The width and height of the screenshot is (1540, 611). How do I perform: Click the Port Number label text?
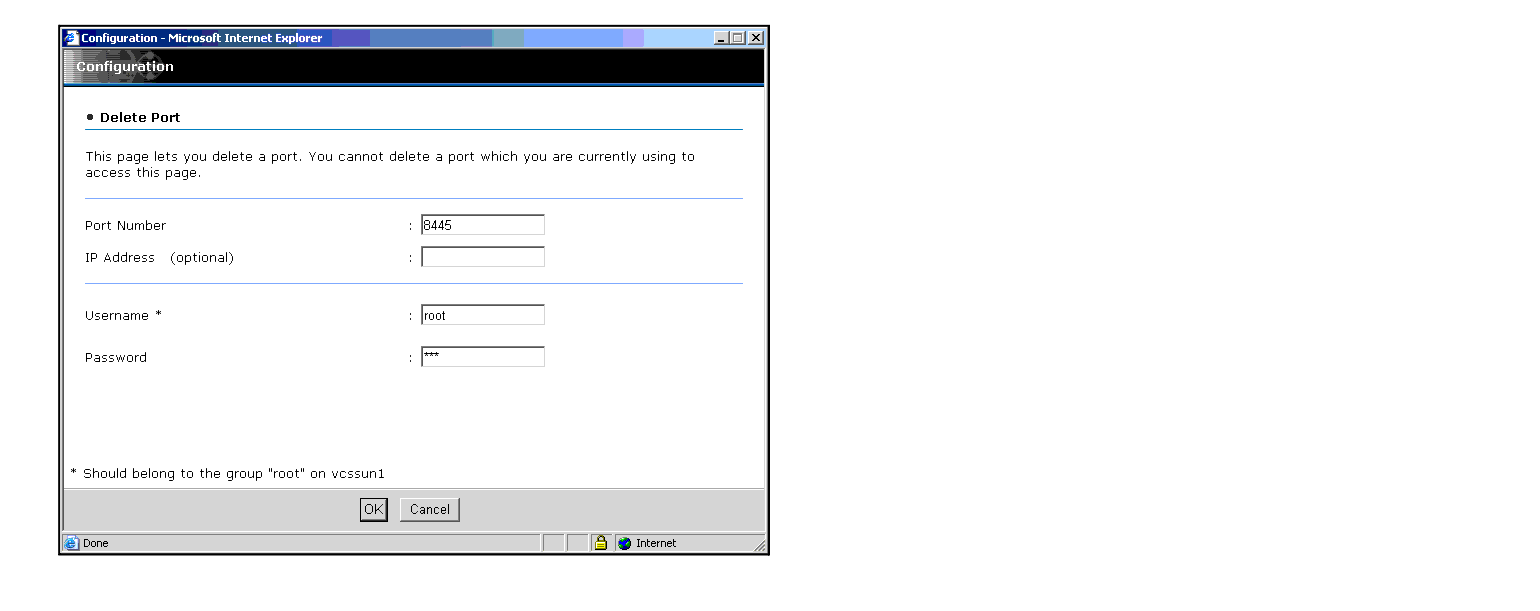(x=125, y=226)
